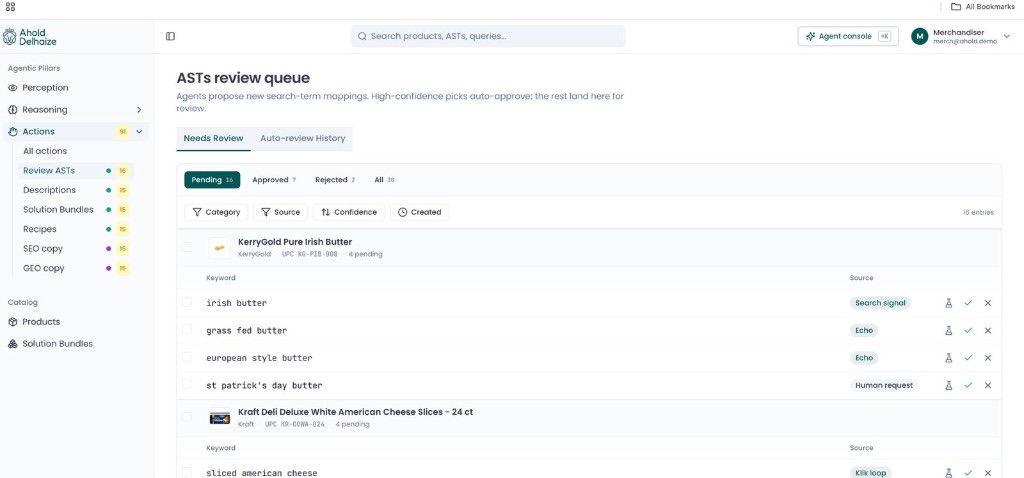Open Descriptions in sidebar

coord(76,190)
